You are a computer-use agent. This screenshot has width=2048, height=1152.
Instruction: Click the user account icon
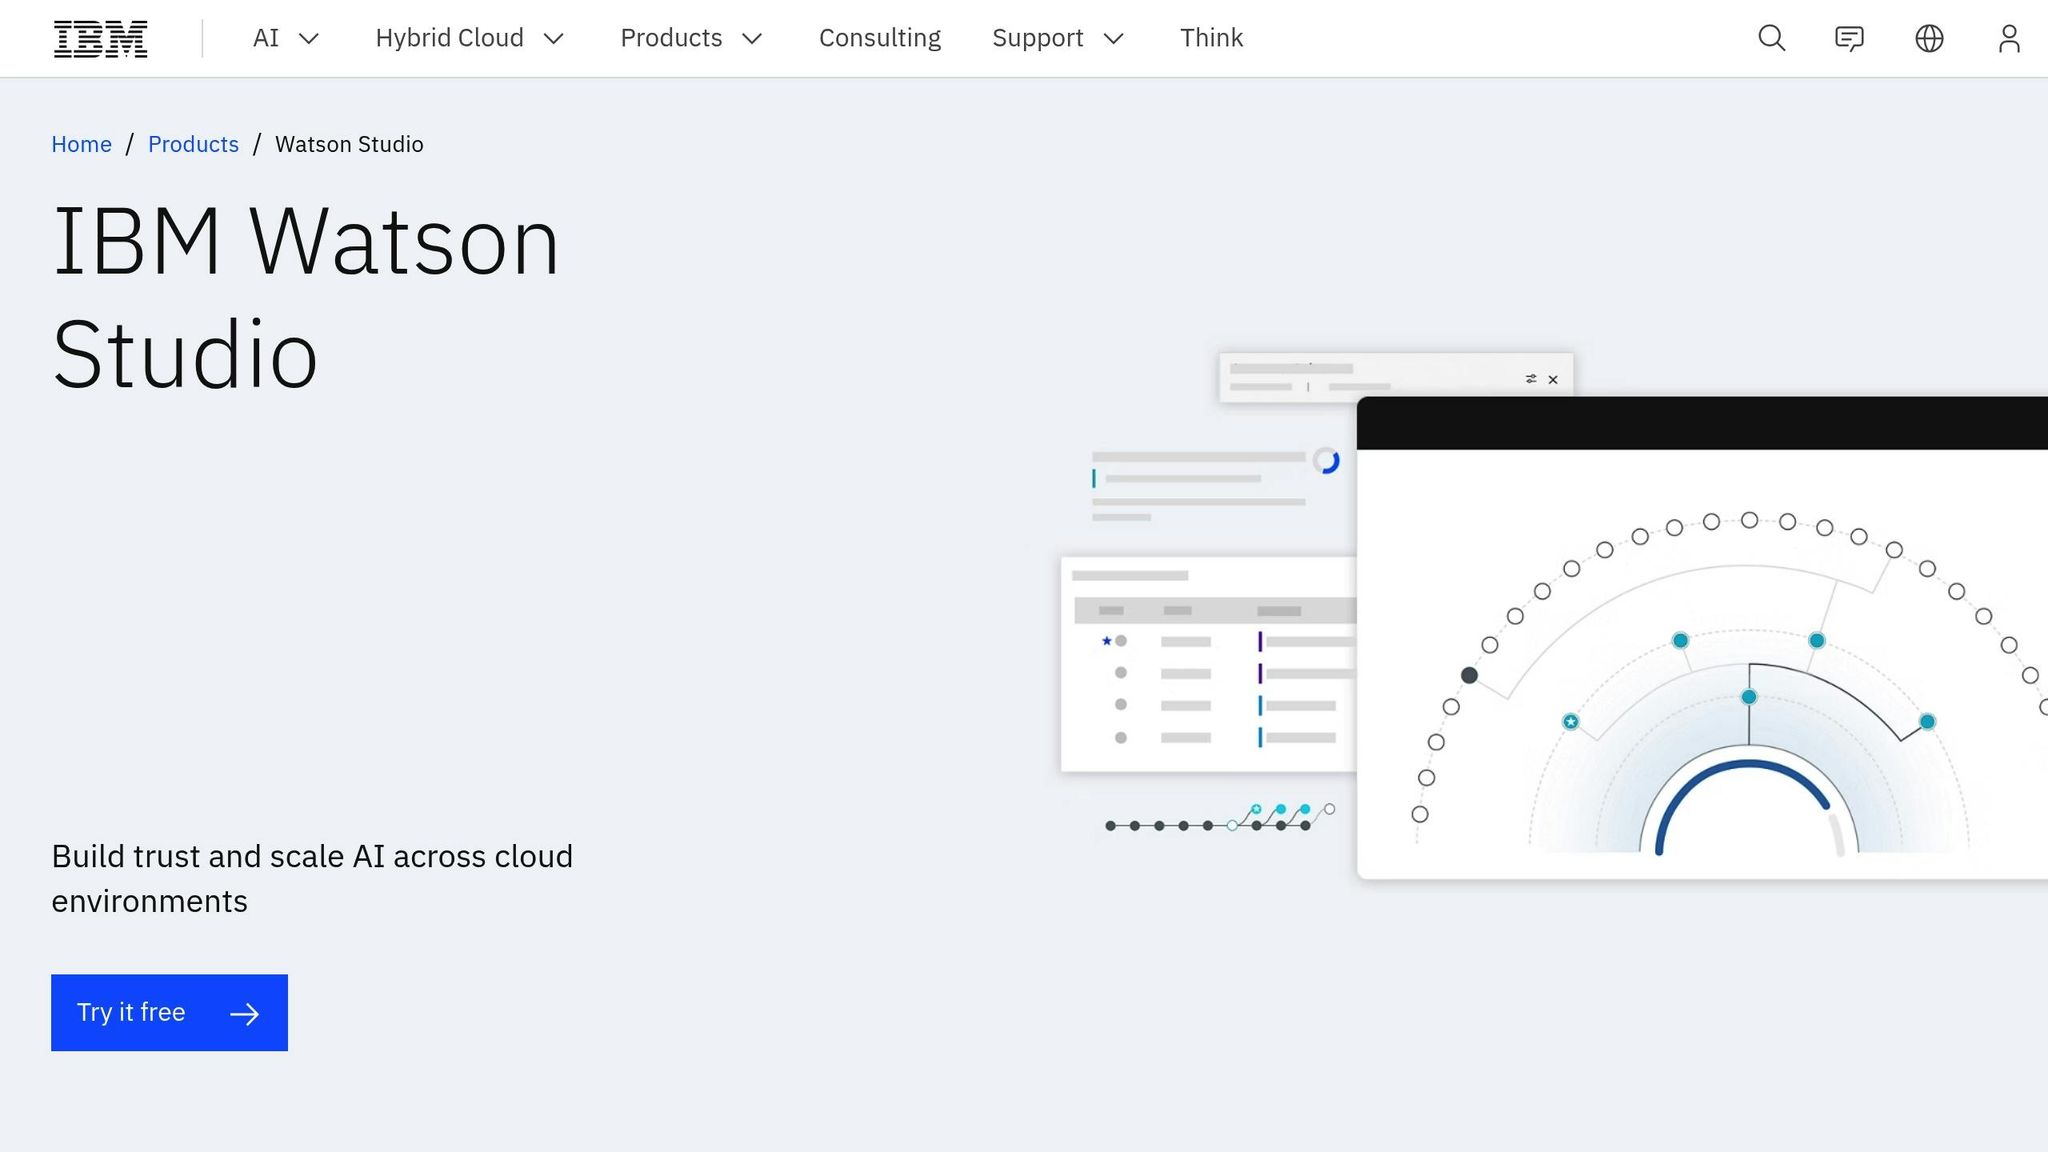(2008, 38)
